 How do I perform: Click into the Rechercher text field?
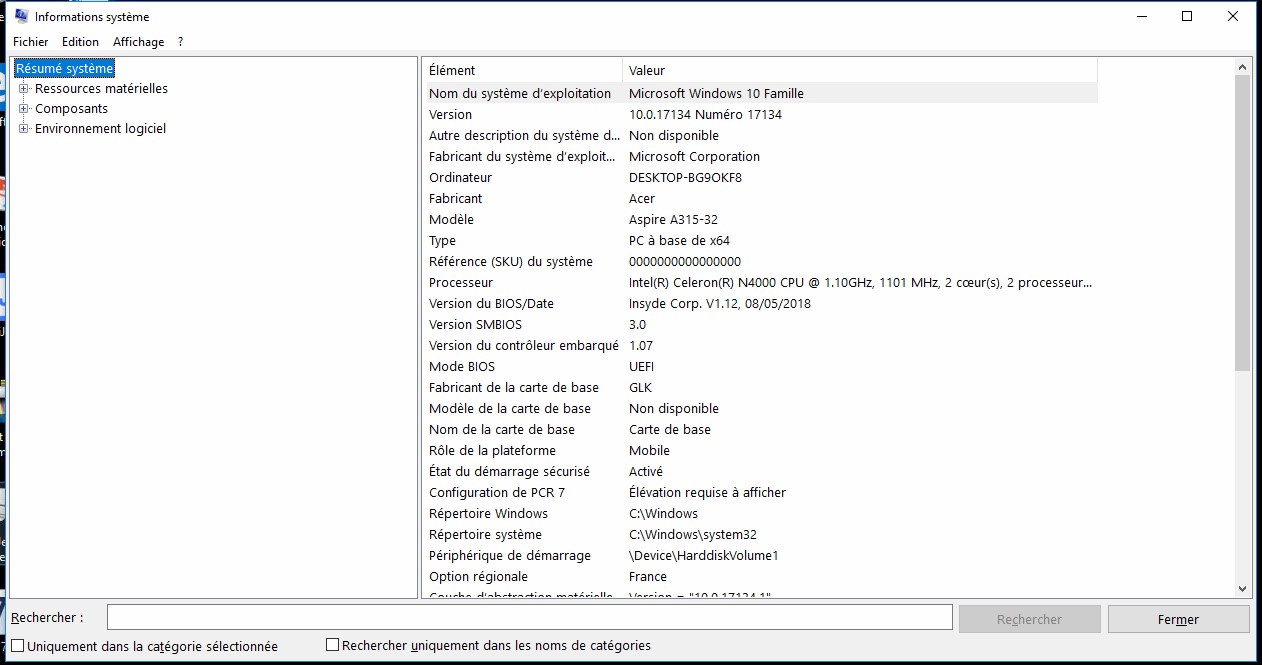coord(529,618)
